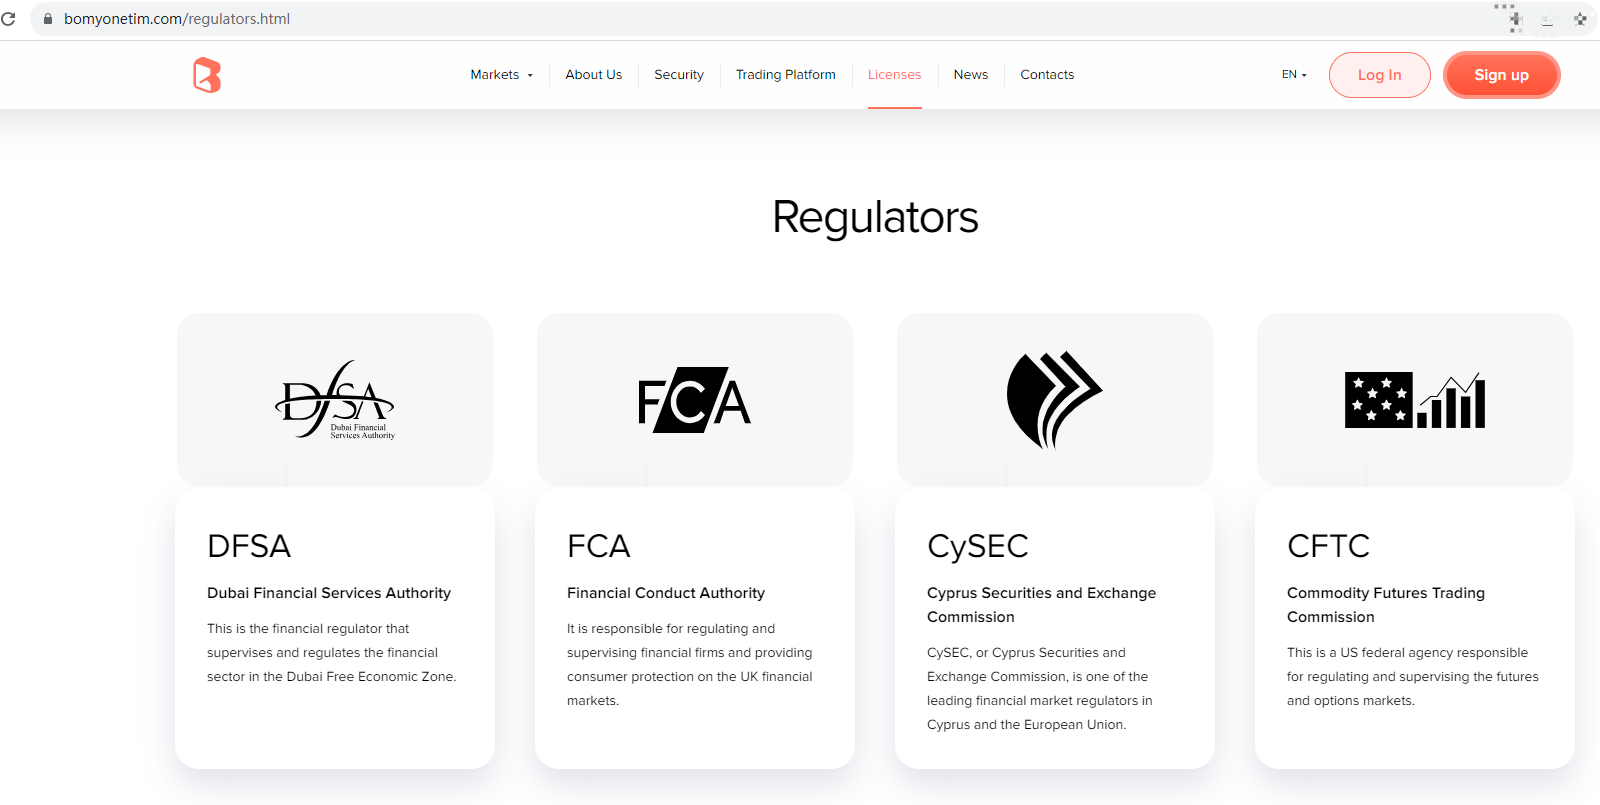Open the Contacts page
This screenshot has height=805, width=1600.
coord(1047,75)
